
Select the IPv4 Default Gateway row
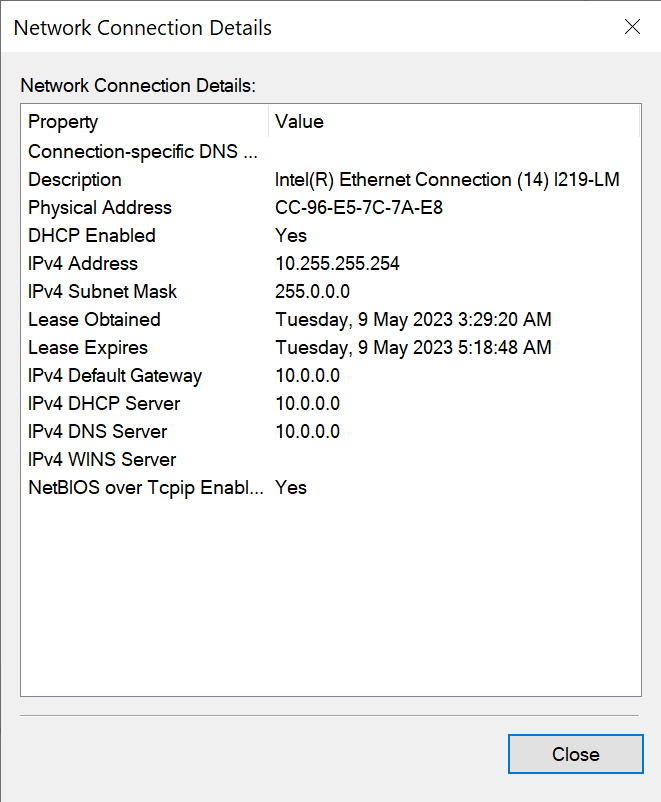pos(330,376)
